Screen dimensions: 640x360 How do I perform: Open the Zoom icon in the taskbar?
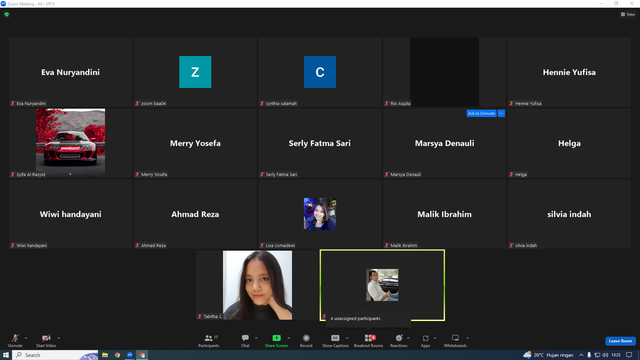coord(130,355)
